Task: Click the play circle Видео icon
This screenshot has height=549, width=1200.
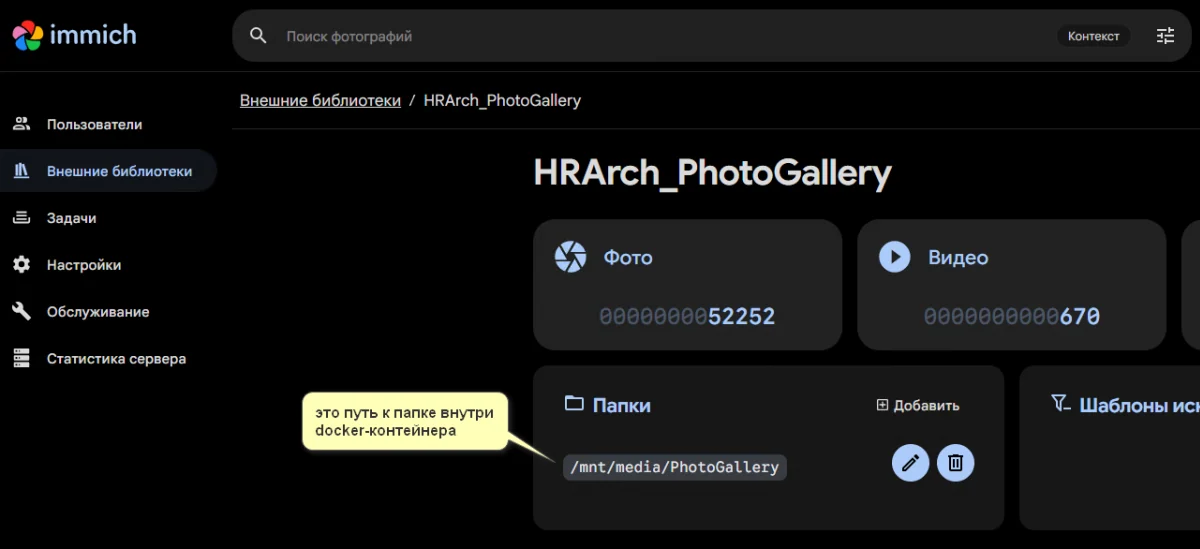Action: point(894,257)
